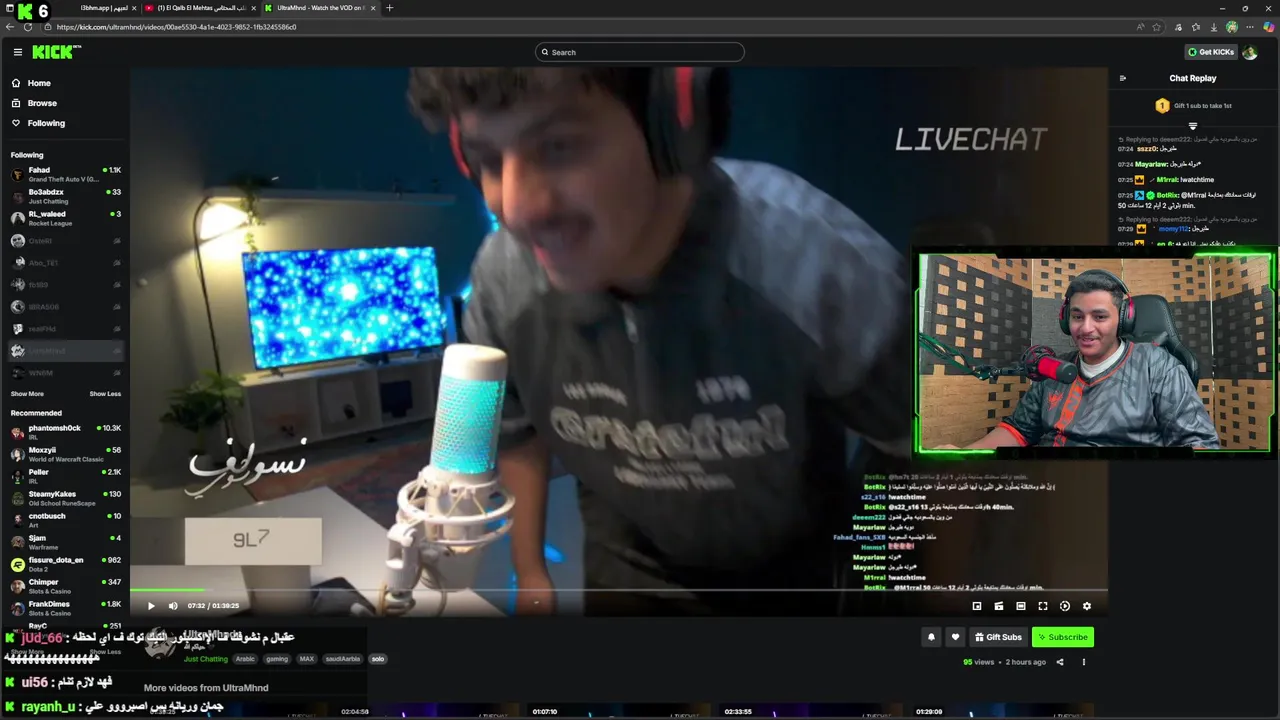Focus the Kick search field

pyautogui.click(x=640, y=52)
